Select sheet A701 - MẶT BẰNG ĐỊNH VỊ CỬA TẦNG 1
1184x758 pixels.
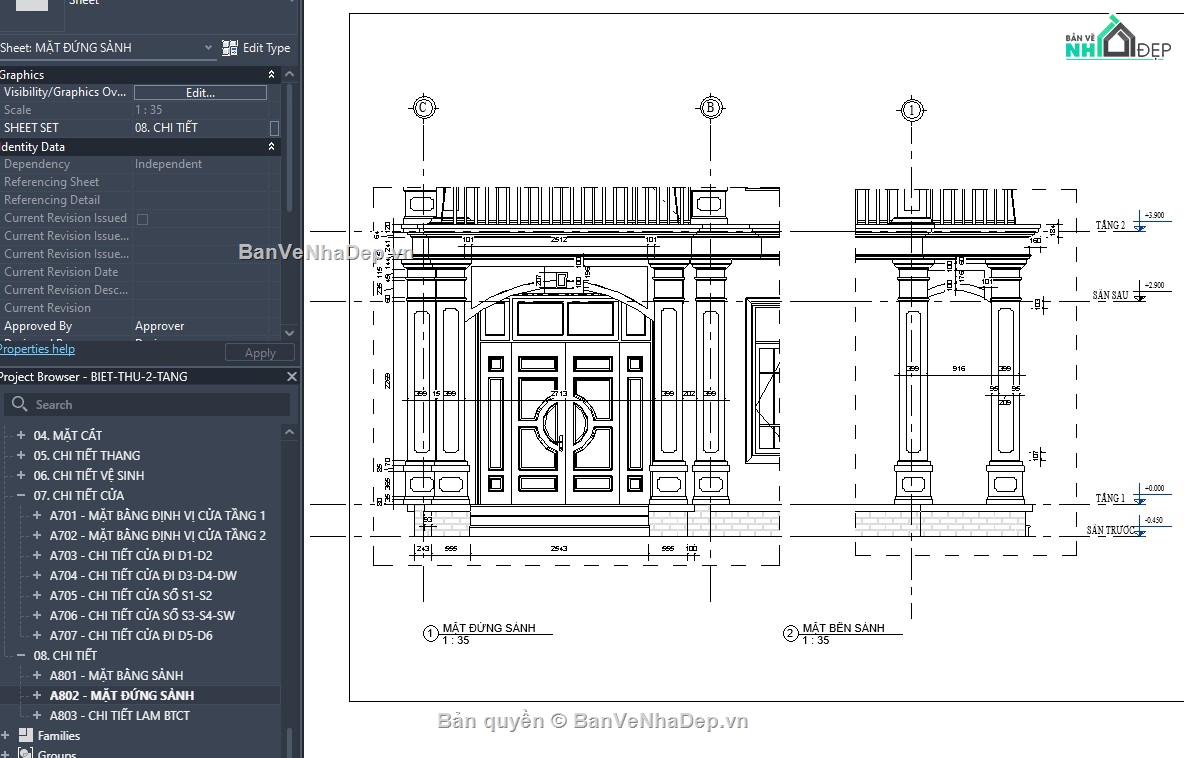[158, 515]
